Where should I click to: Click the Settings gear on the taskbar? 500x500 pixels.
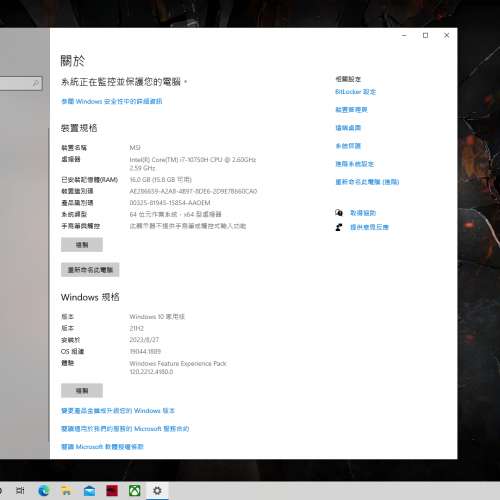pyautogui.click(x=157, y=491)
